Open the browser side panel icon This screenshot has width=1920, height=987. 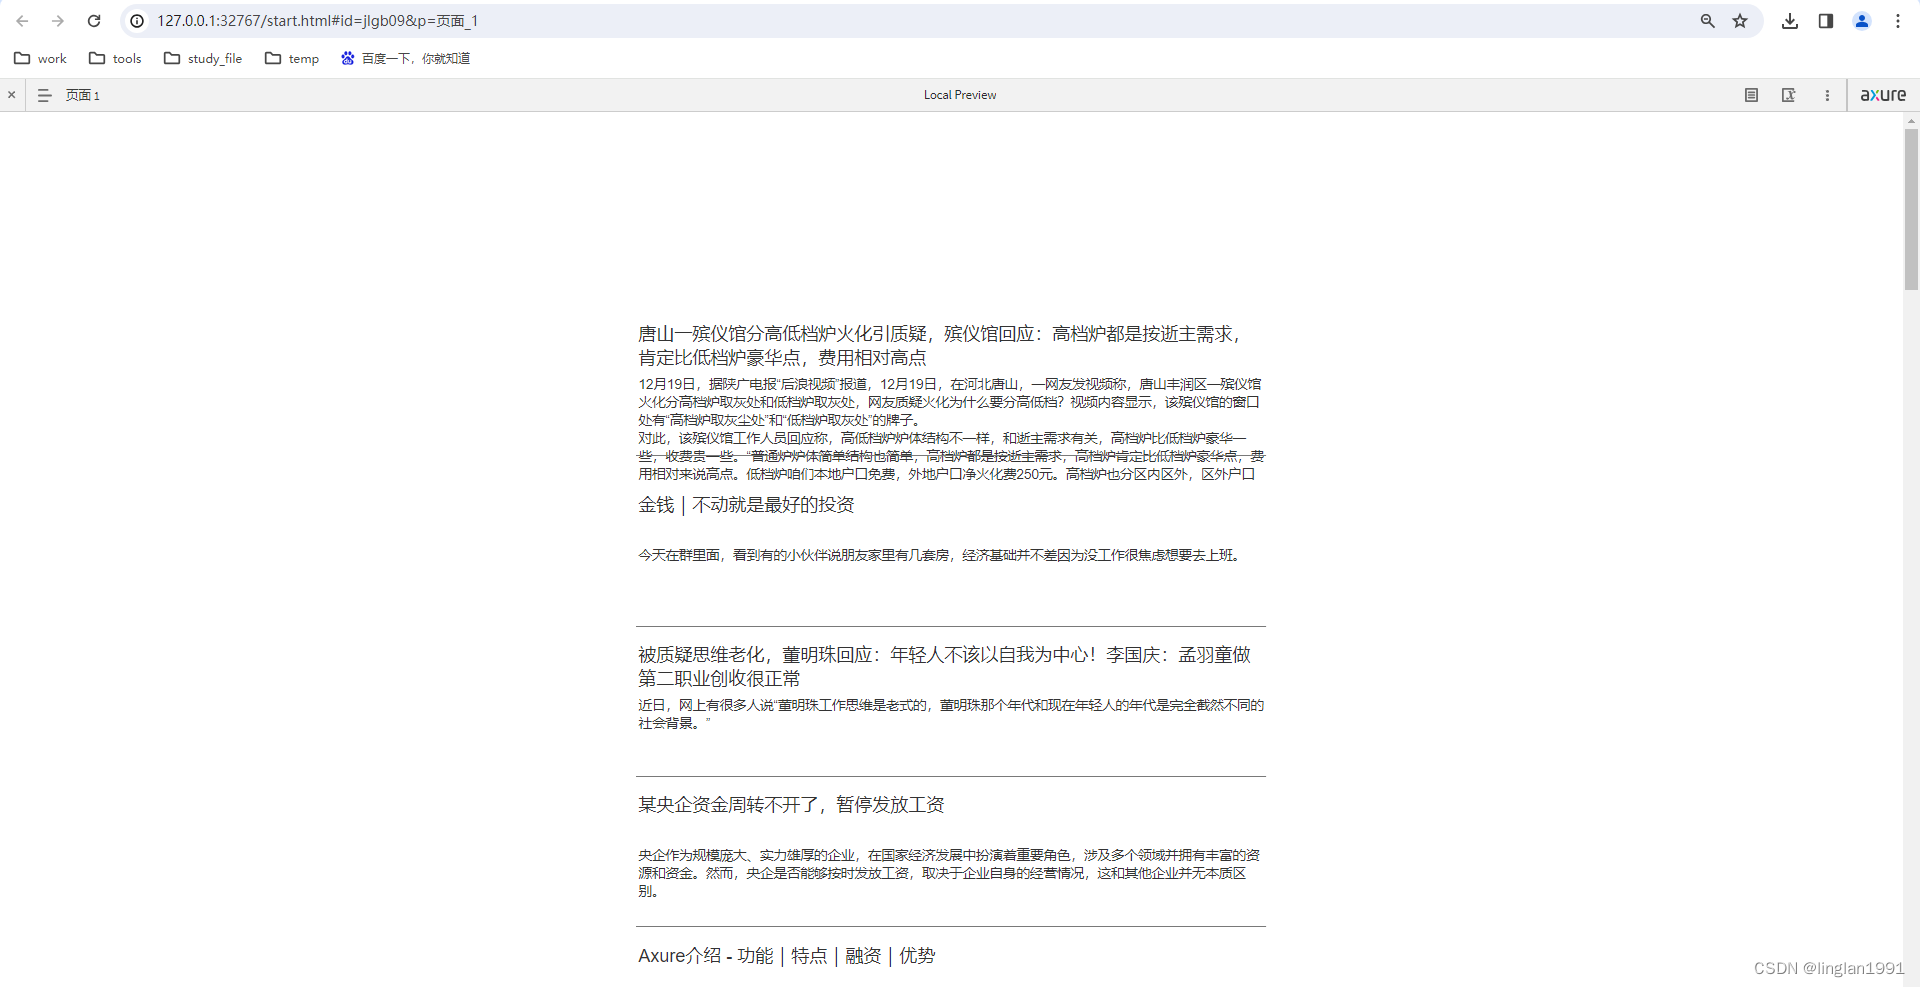[1825, 20]
